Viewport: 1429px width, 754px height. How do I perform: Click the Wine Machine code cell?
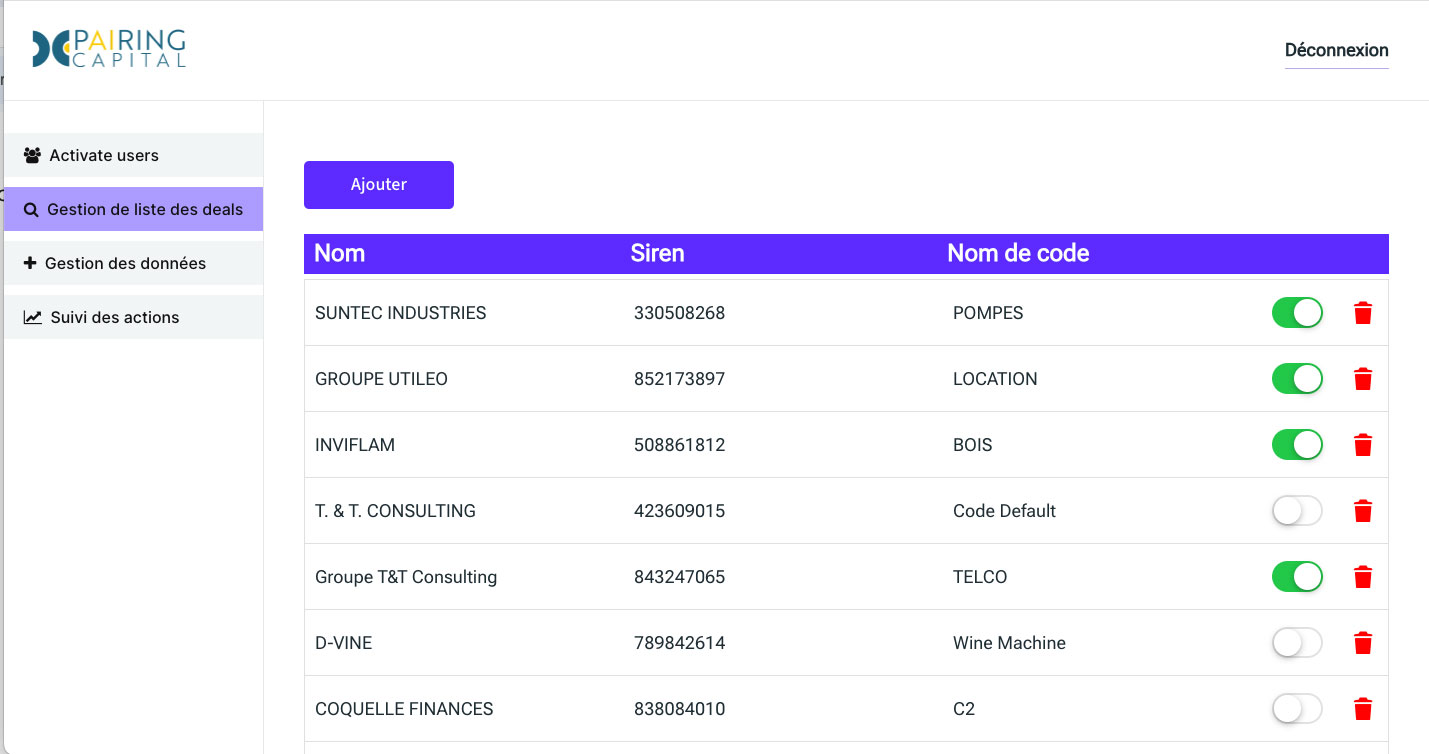click(x=1009, y=643)
